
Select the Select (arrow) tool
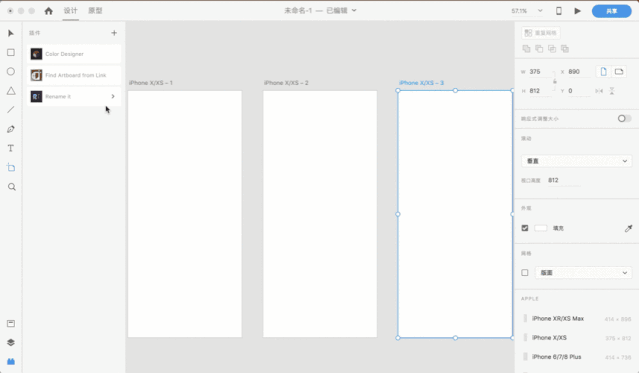[x=11, y=33]
